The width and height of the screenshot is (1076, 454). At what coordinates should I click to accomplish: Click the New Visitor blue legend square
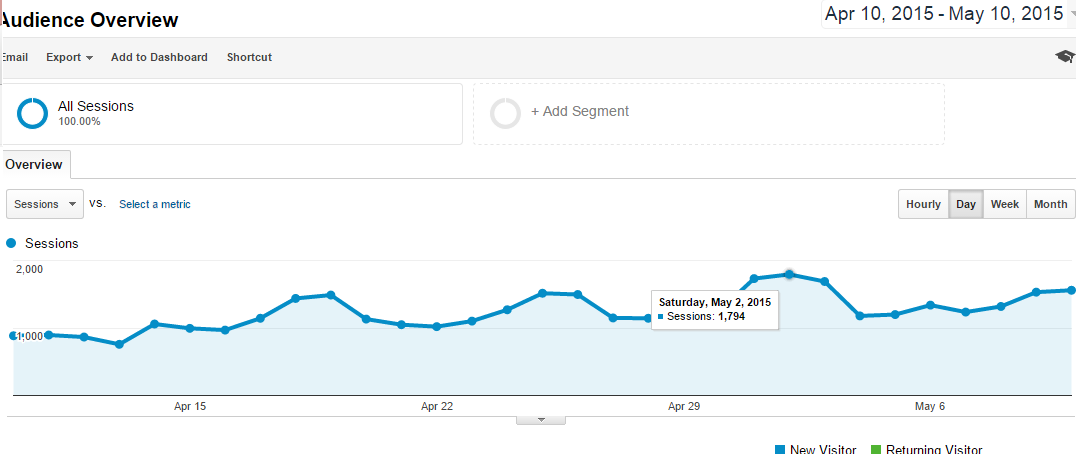point(780,450)
